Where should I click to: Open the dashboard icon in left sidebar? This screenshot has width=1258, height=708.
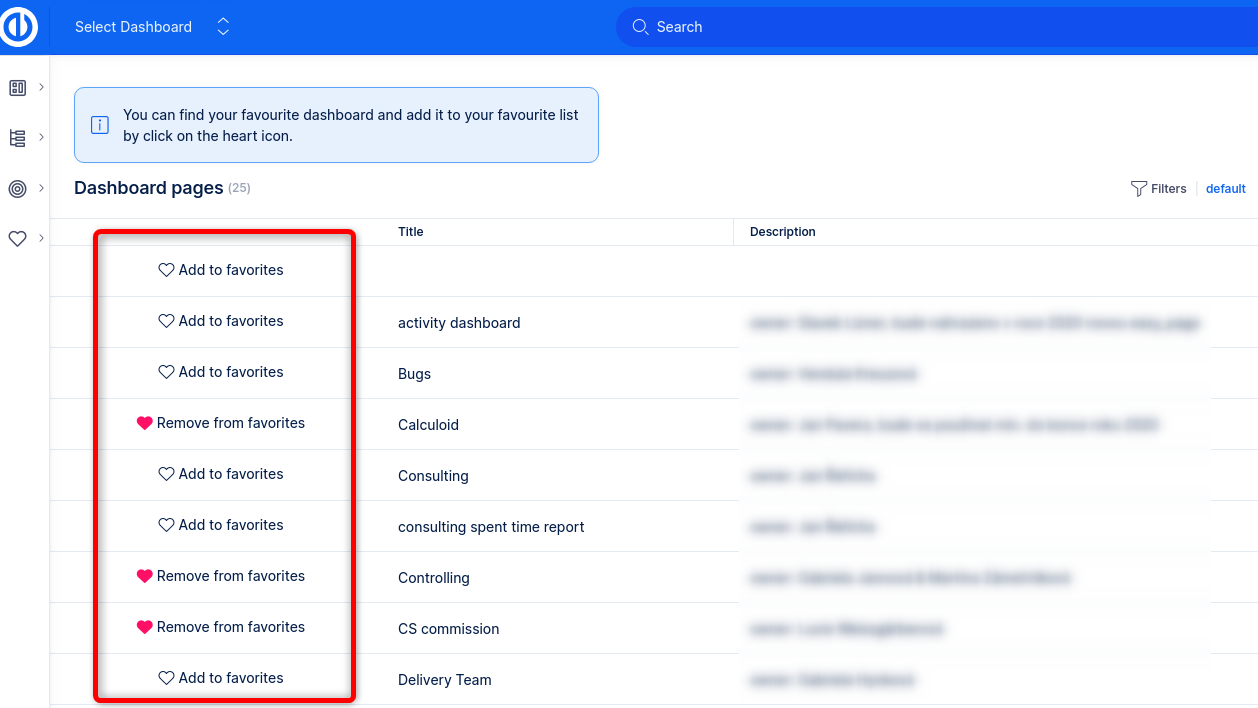[x=17, y=88]
